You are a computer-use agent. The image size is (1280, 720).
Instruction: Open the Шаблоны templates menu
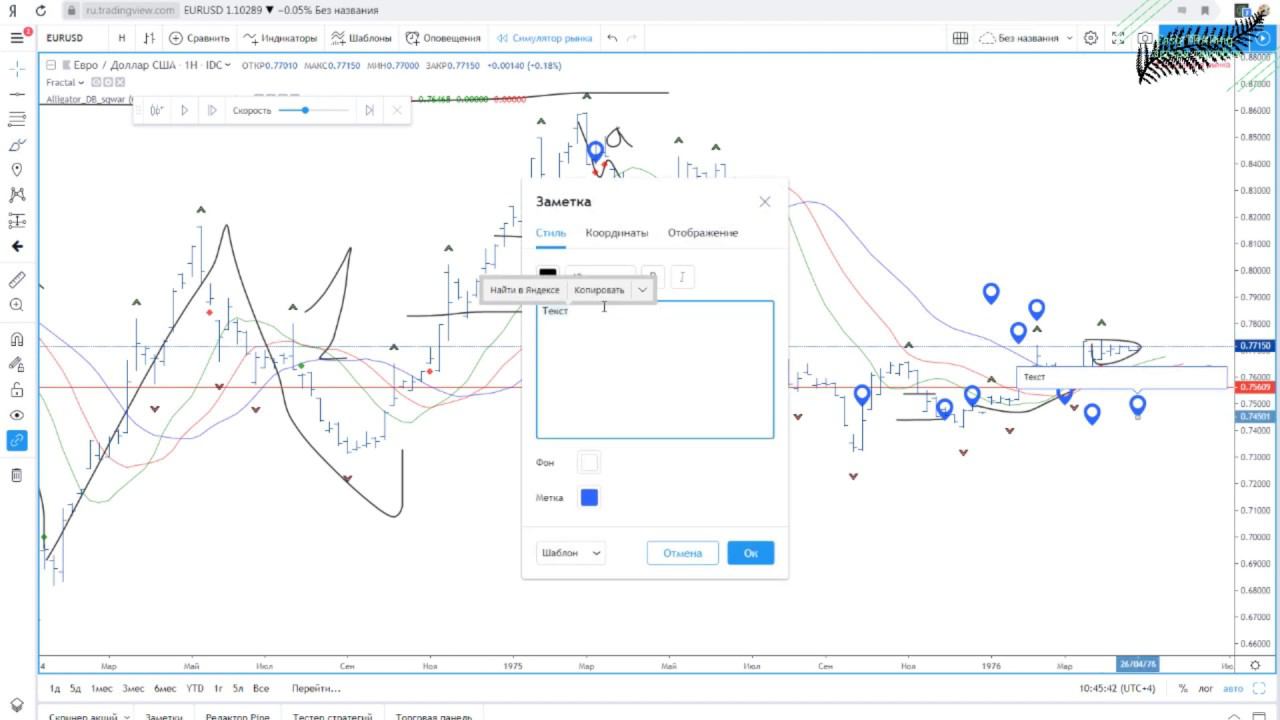(x=361, y=38)
